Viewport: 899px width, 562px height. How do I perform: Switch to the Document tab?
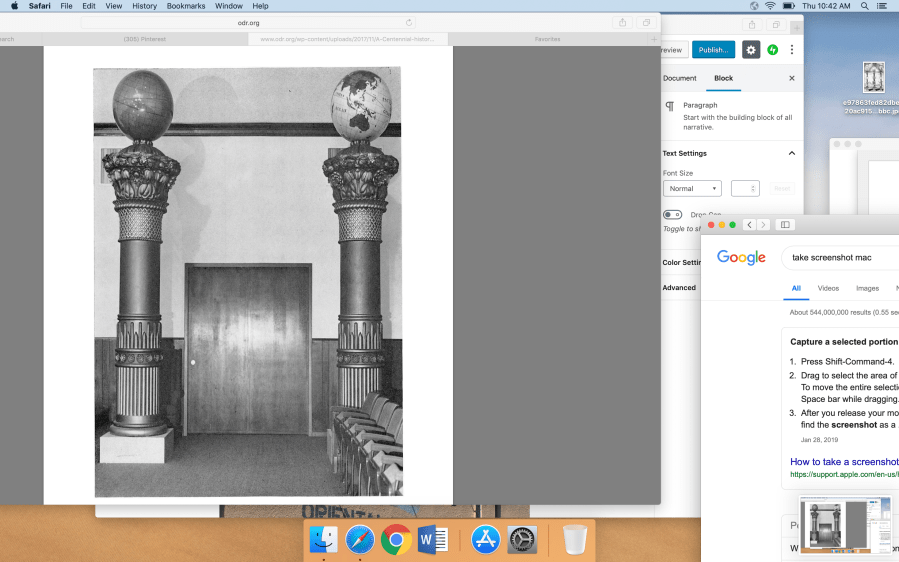coord(679,78)
